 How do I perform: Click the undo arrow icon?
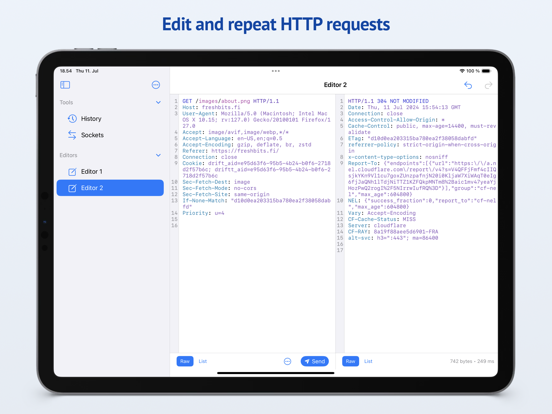click(468, 85)
